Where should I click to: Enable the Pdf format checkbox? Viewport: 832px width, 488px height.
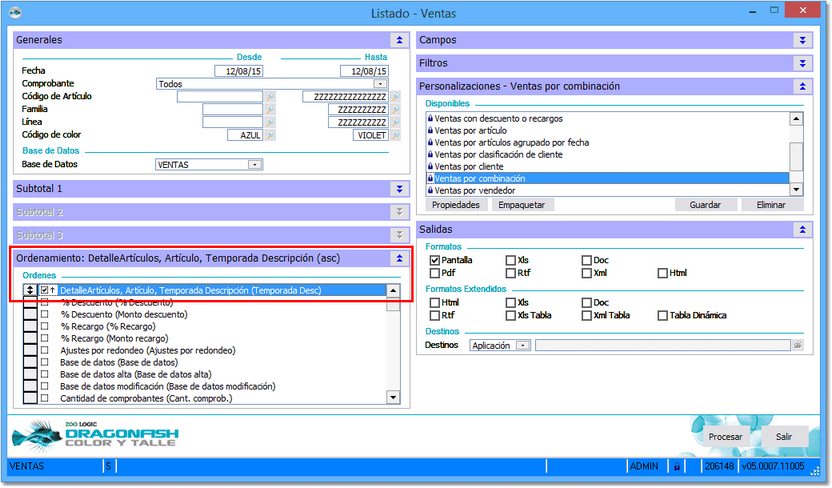(x=435, y=272)
